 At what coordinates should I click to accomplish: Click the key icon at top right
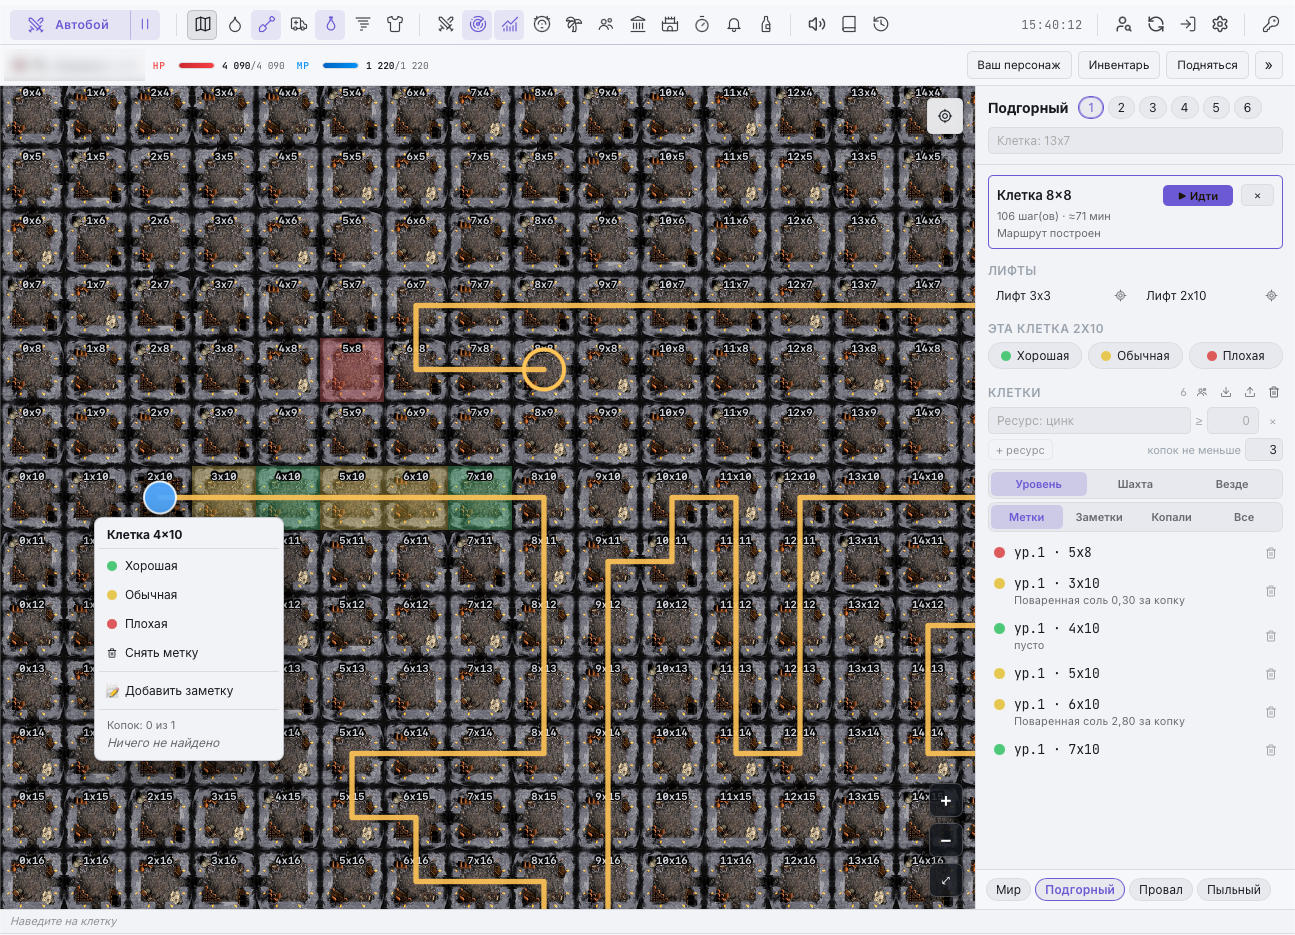(x=1271, y=24)
